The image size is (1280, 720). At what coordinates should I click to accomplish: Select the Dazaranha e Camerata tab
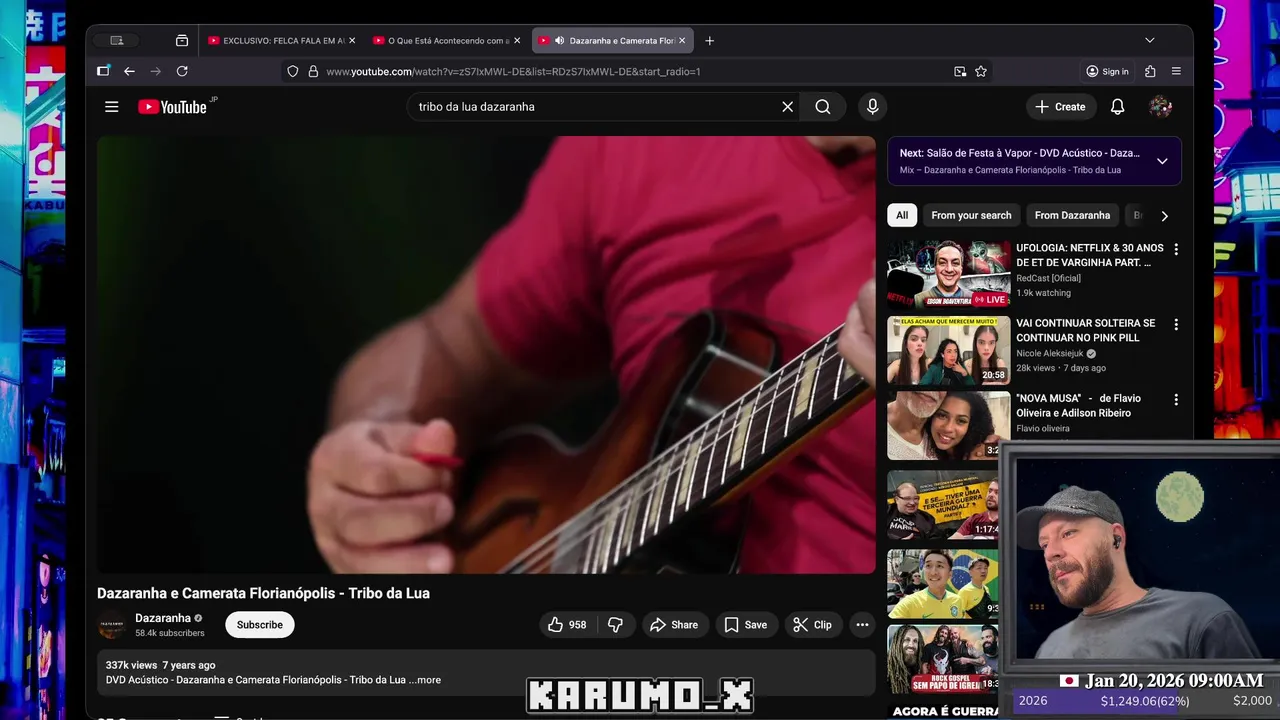click(612, 41)
